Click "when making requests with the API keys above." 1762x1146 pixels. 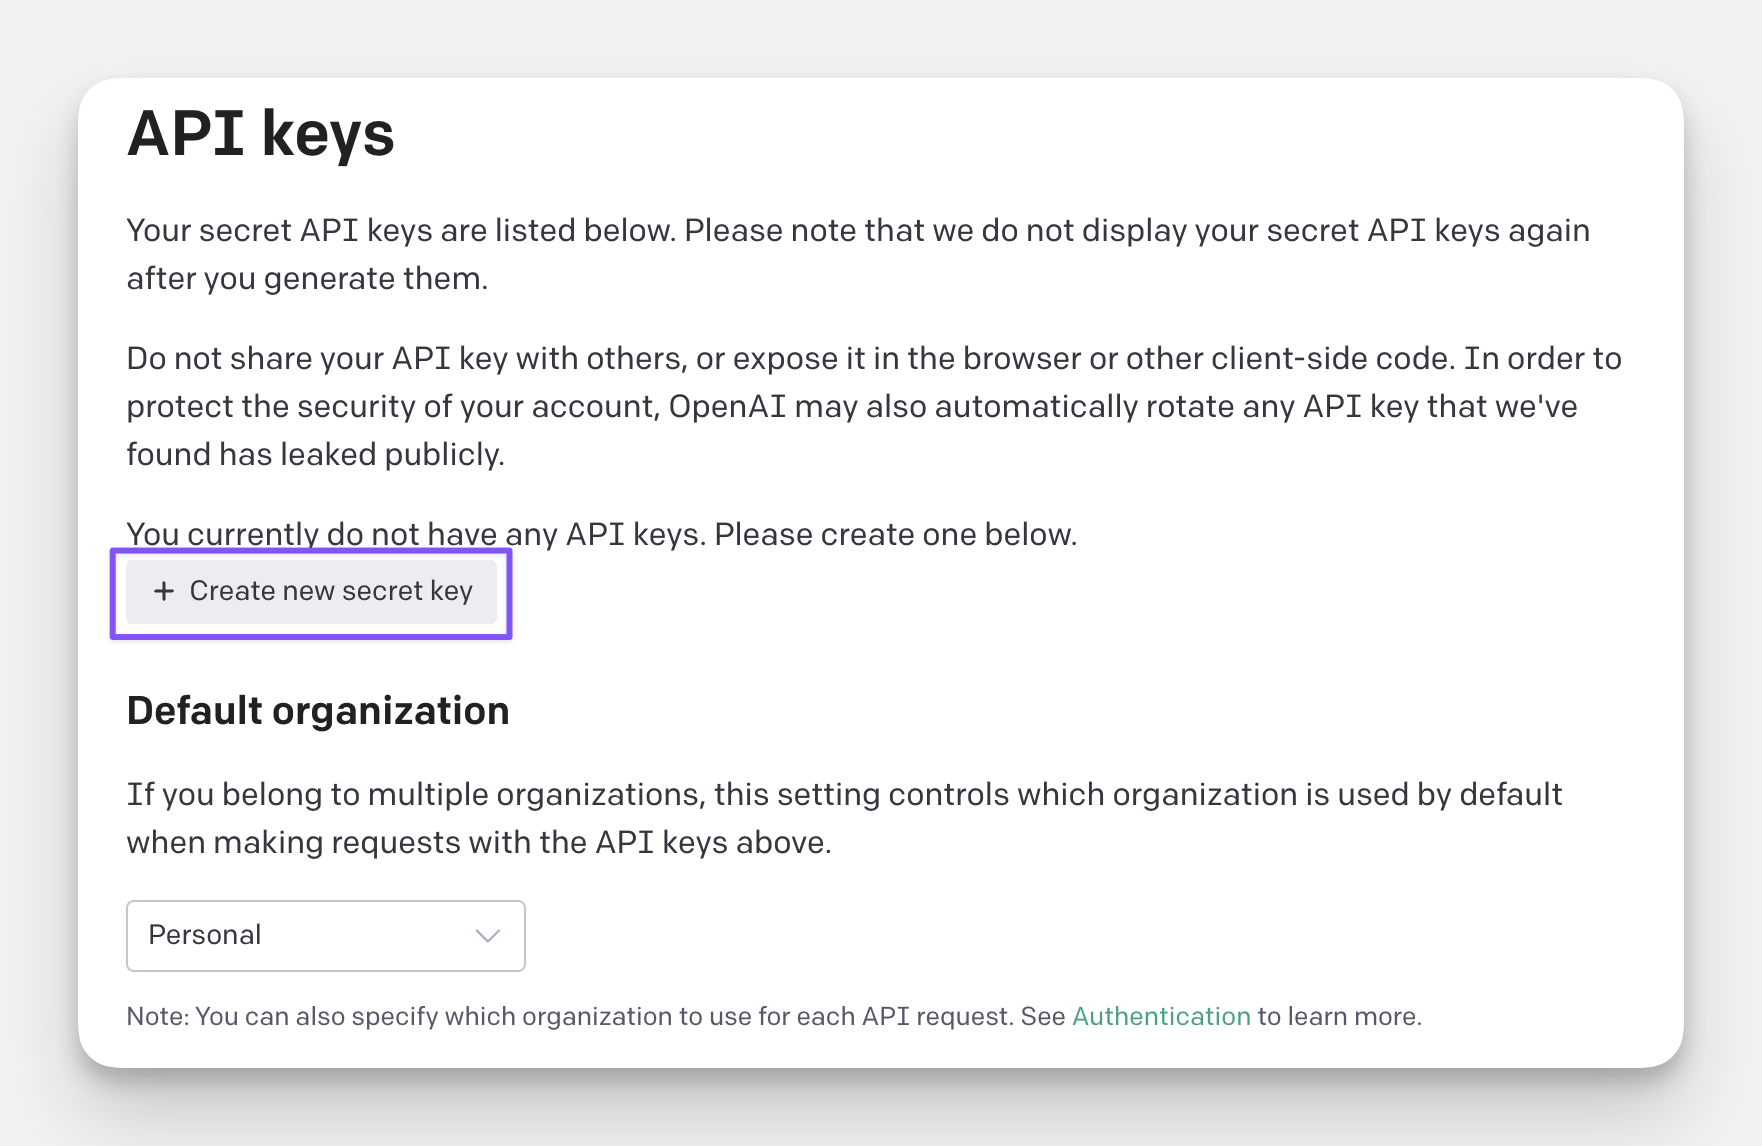pyautogui.click(x=479, y=843)
